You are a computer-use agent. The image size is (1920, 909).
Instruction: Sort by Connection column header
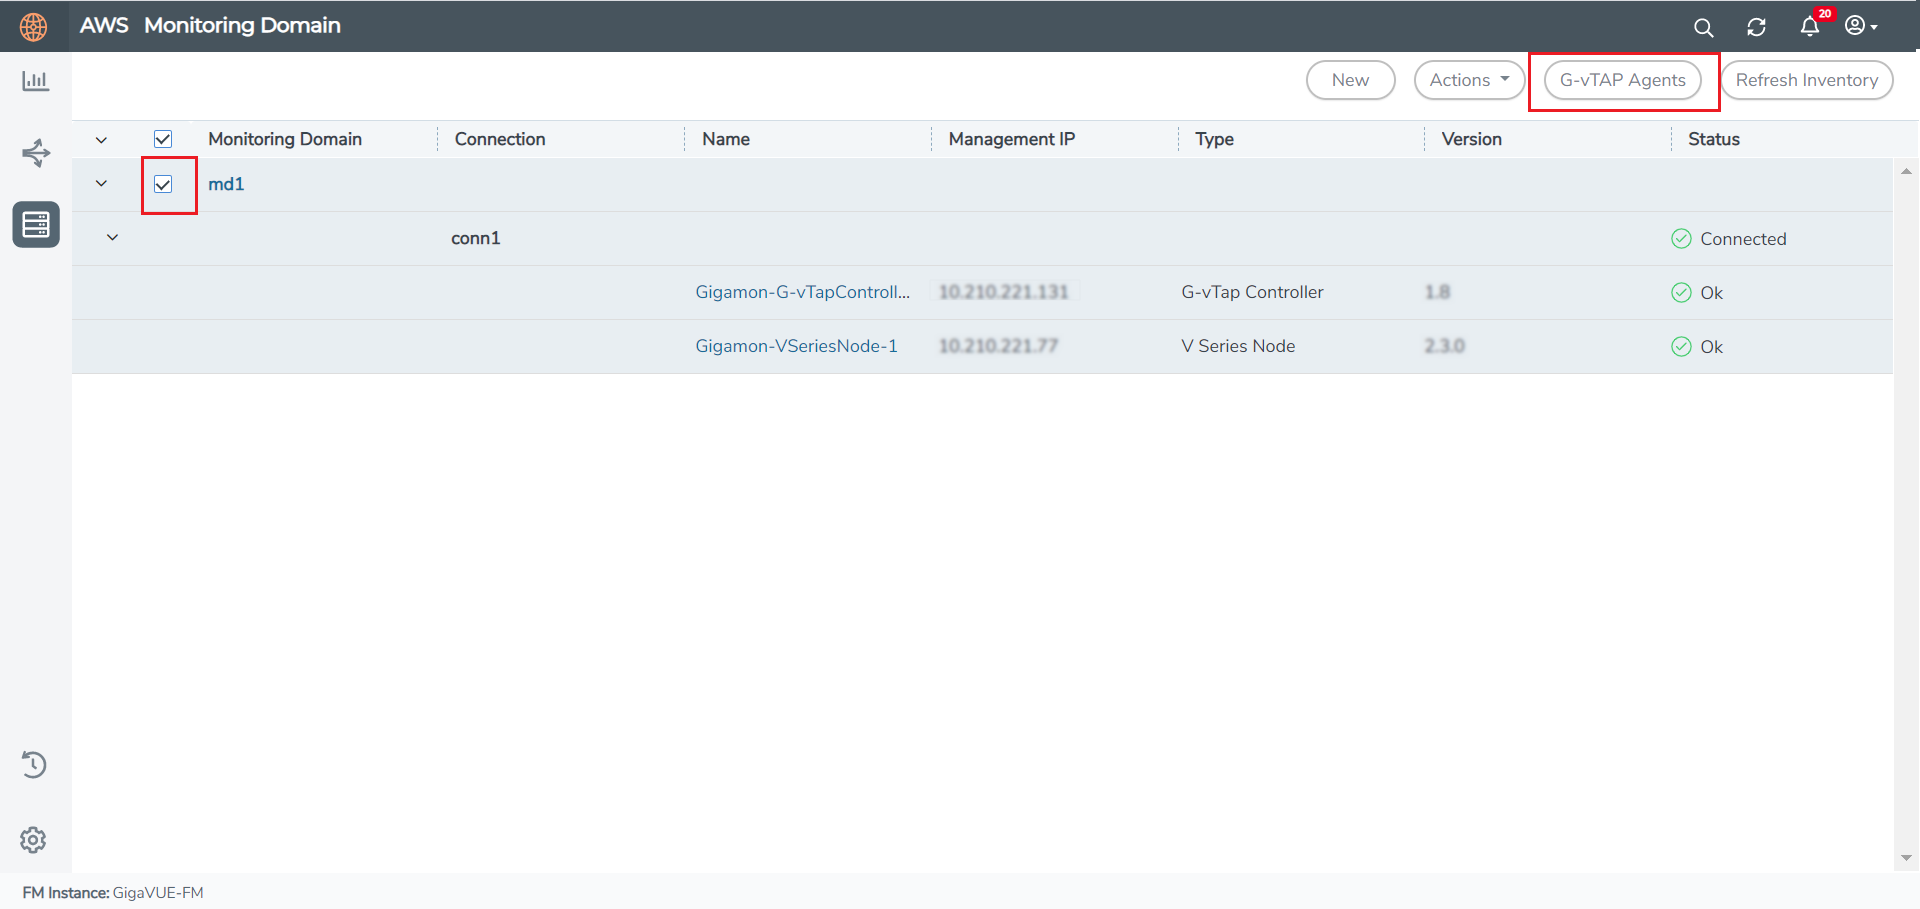point(500,139)
